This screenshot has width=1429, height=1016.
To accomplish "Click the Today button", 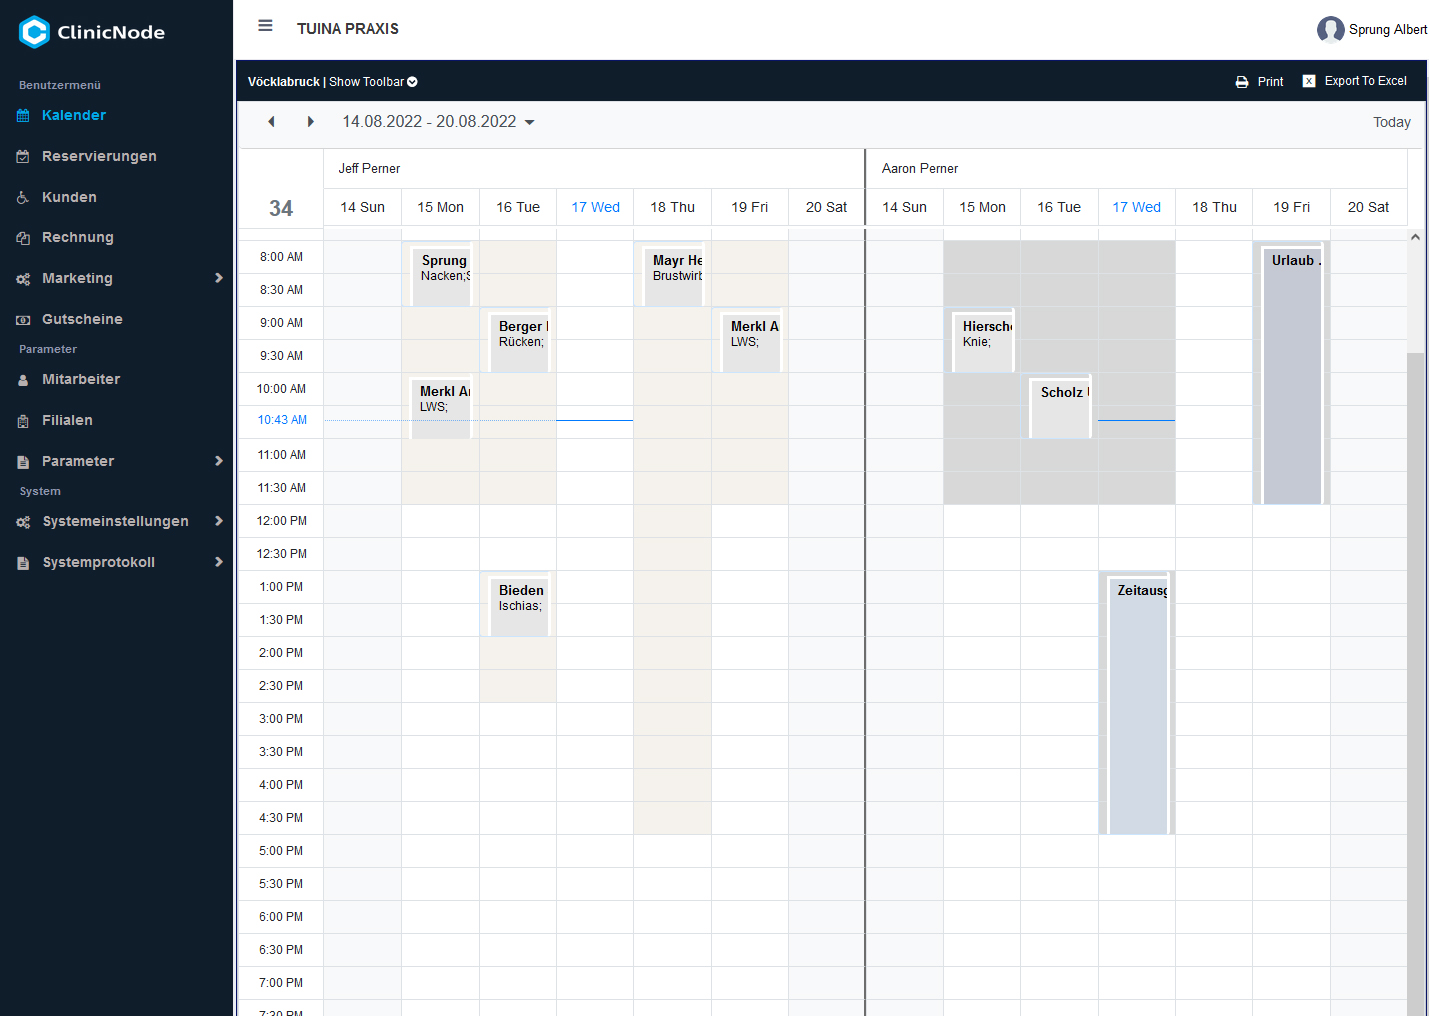I will pyautogui.click(x=1391, y=122).
